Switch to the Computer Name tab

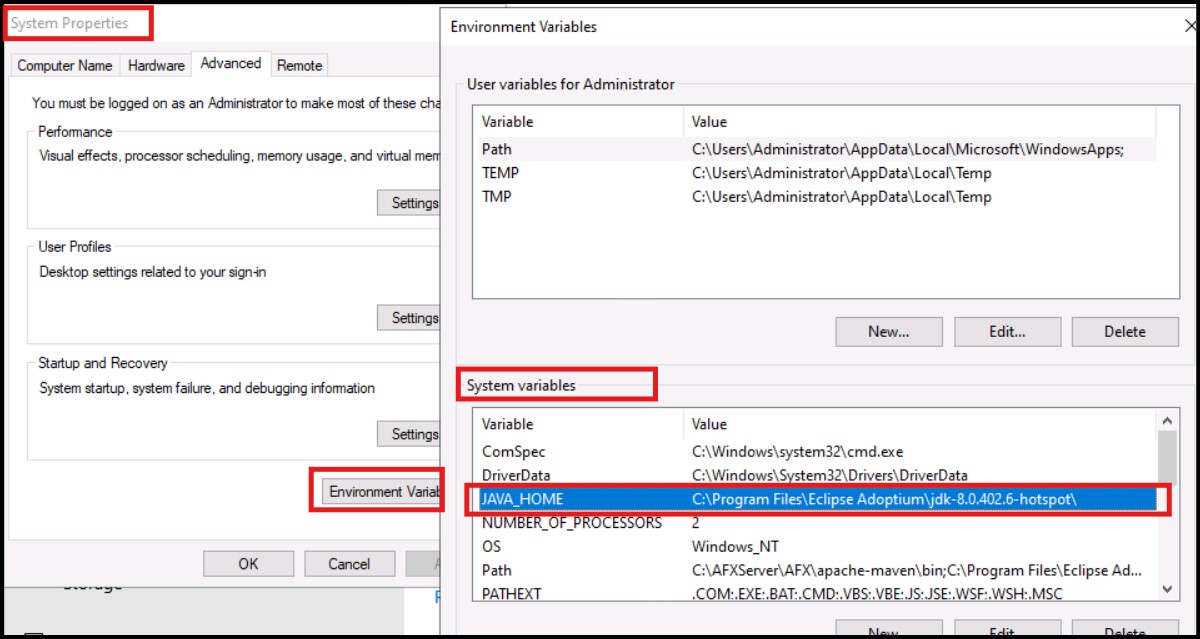(65, 65)
